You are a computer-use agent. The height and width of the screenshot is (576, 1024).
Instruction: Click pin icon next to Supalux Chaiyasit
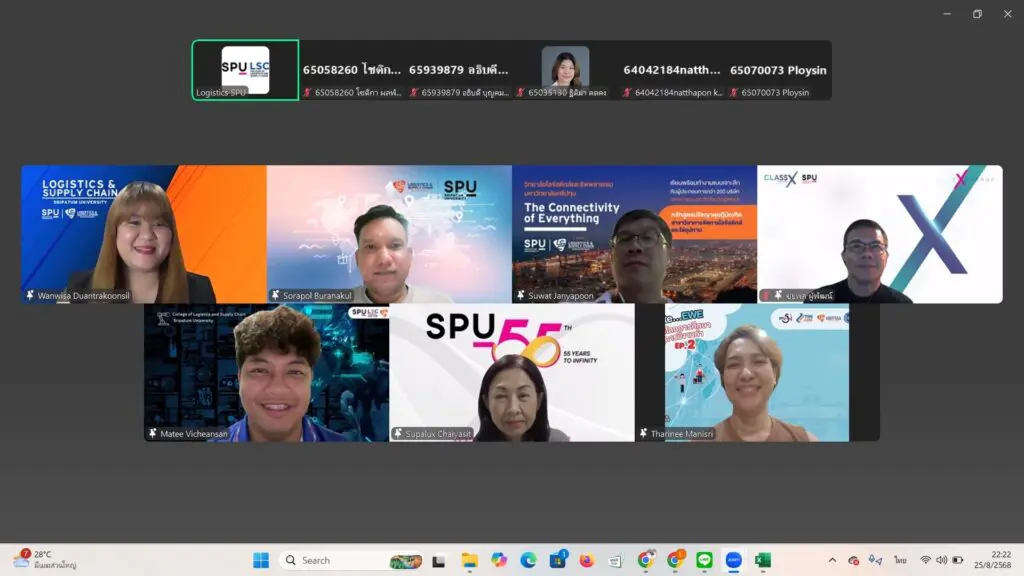398,433
